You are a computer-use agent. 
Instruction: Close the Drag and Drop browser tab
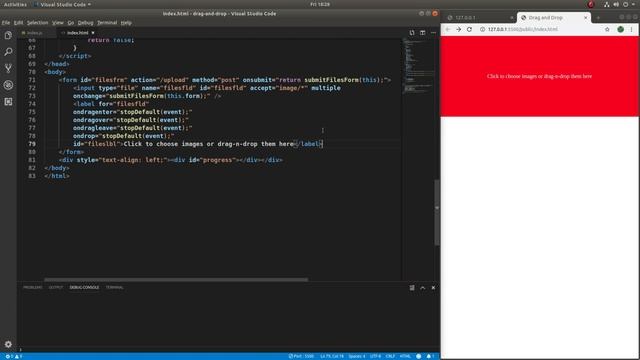tap(585, 18)
